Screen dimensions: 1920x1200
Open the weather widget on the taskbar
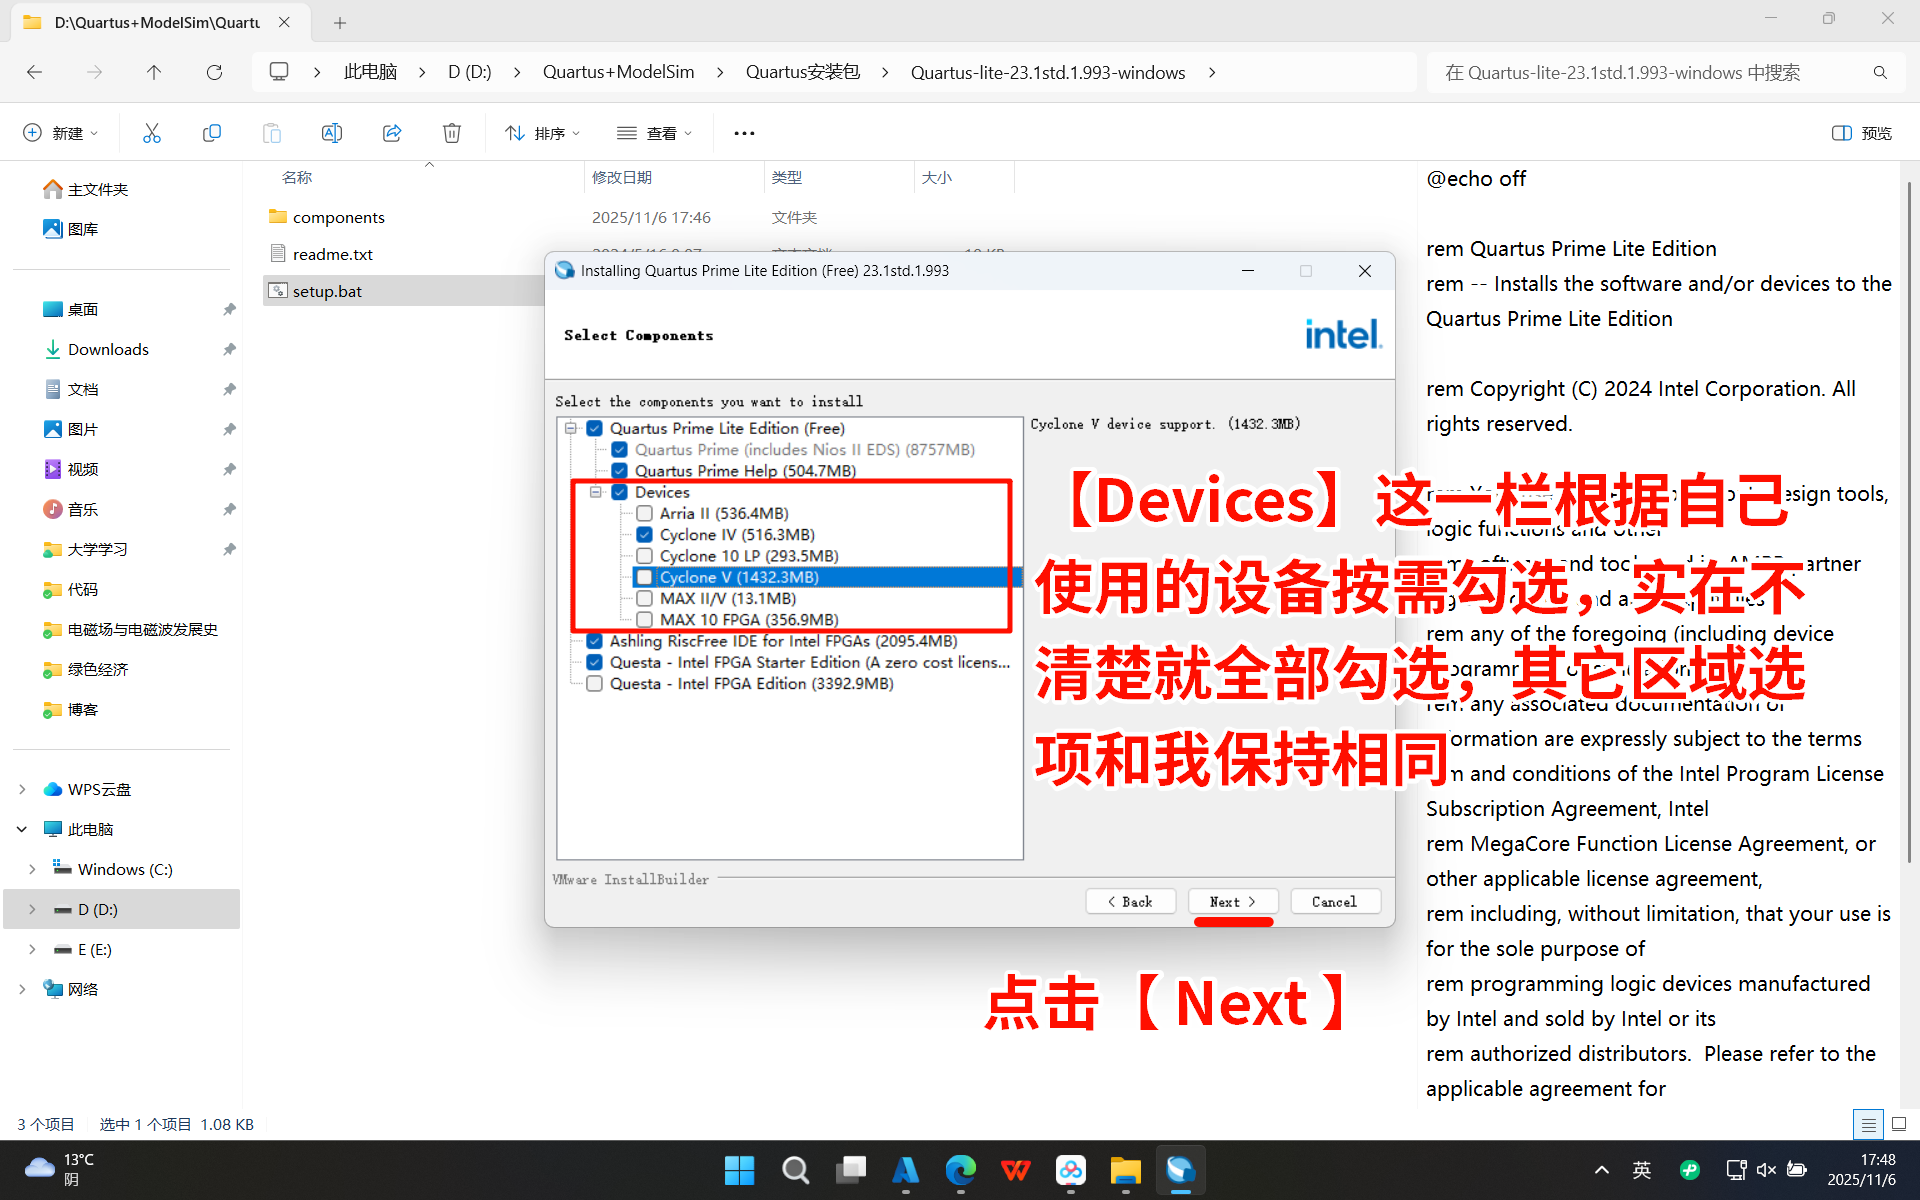60,1169
